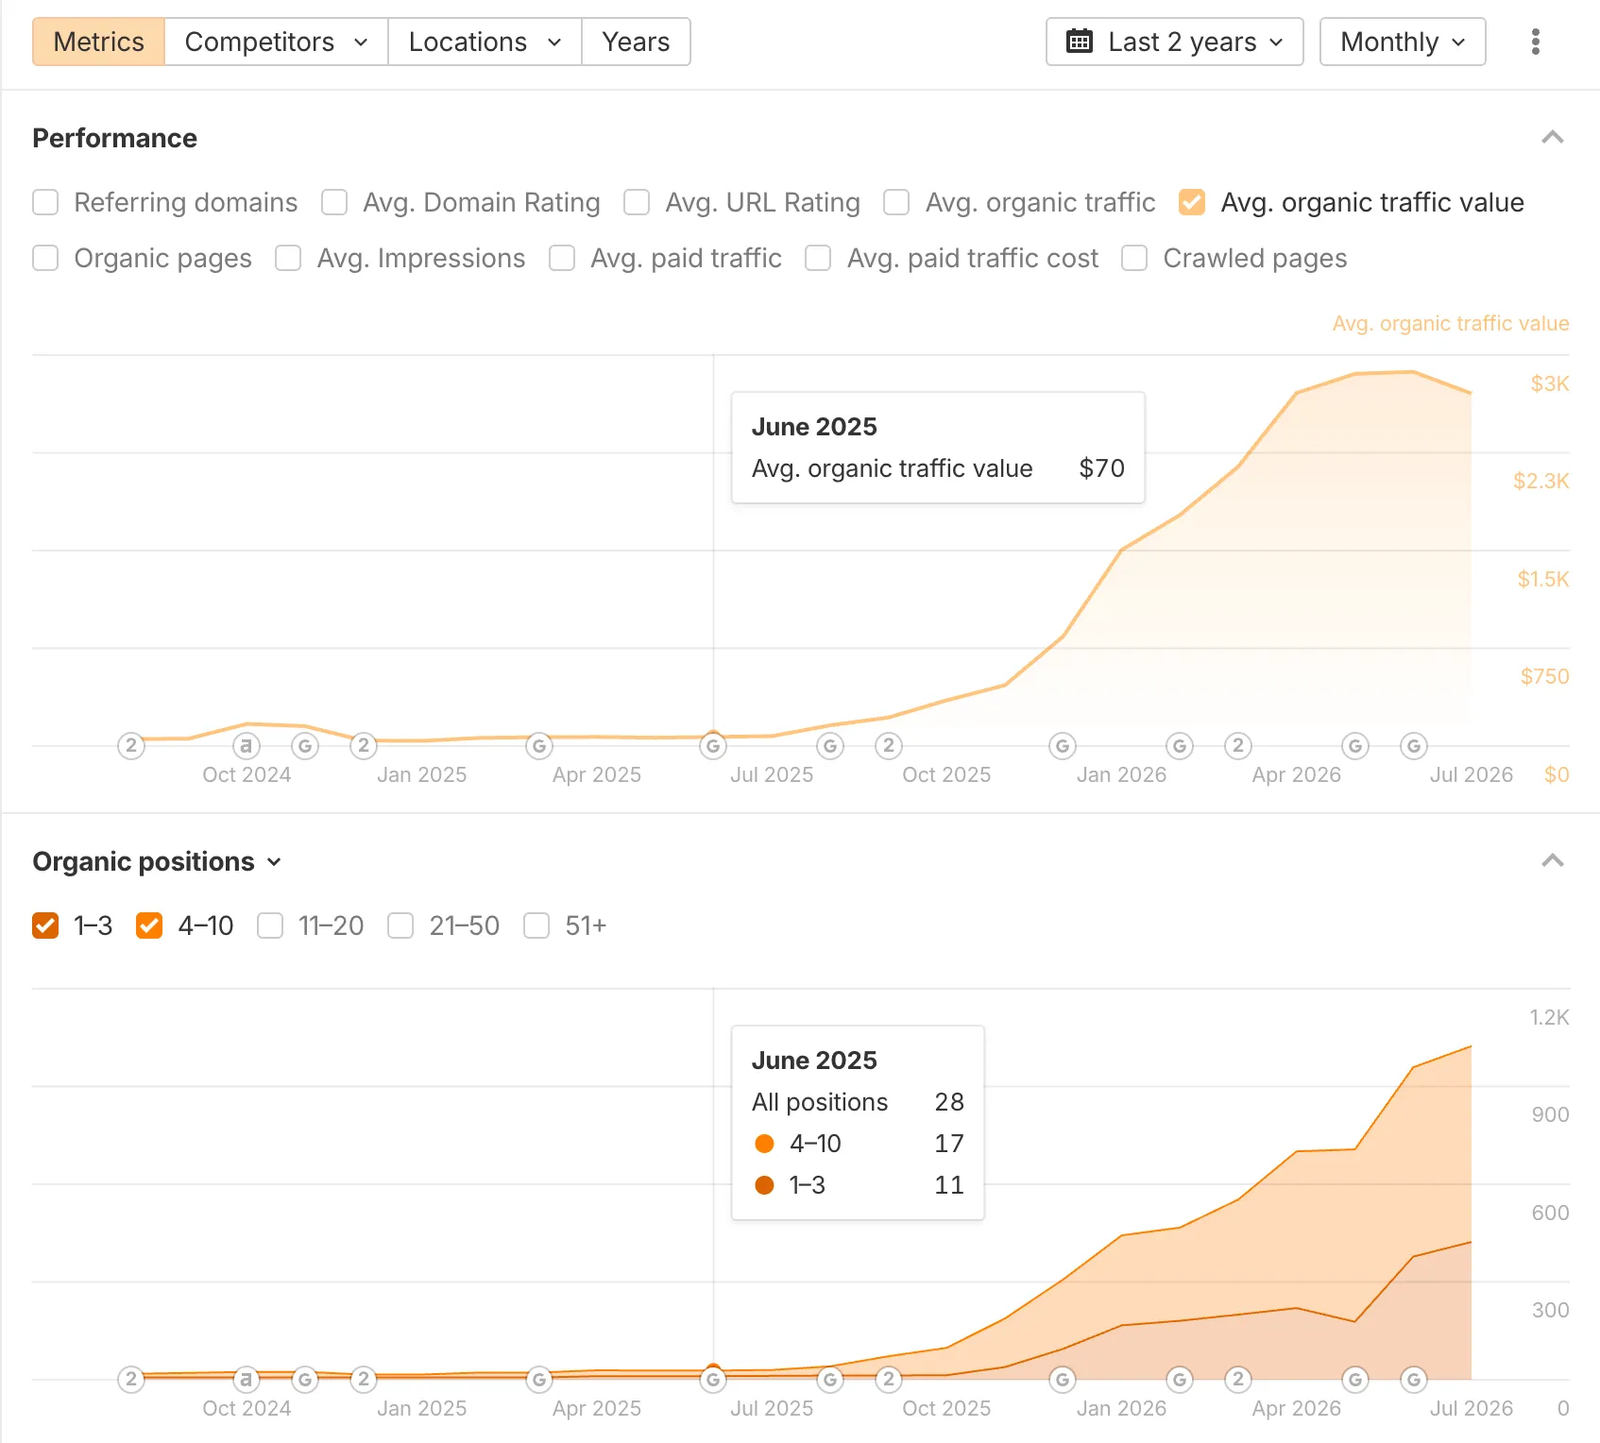Tick the 51+ positions checkbox
1600x1443 pixels.
(x=537, y=926)
